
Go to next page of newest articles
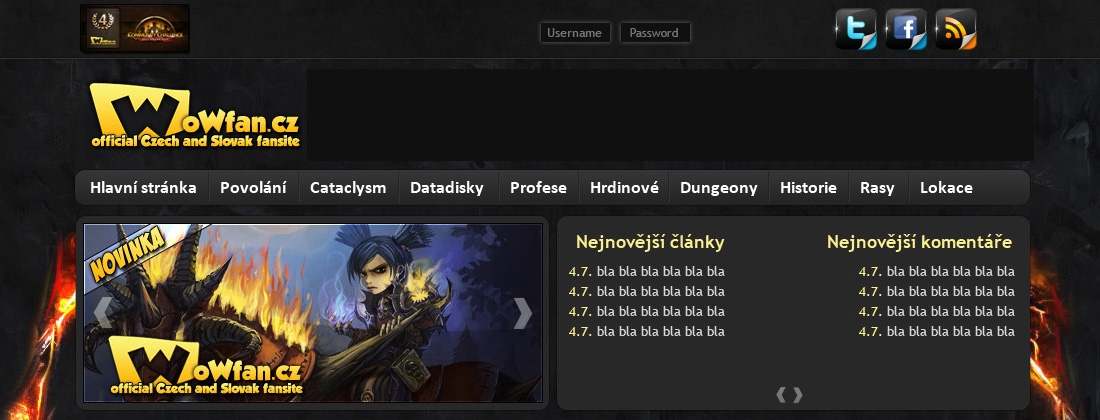pos(798,395)
